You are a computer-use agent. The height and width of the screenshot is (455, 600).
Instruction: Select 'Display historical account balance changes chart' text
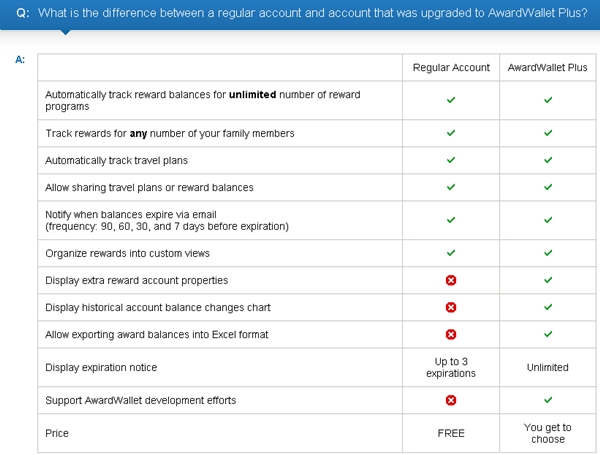(x=158, y=308)
